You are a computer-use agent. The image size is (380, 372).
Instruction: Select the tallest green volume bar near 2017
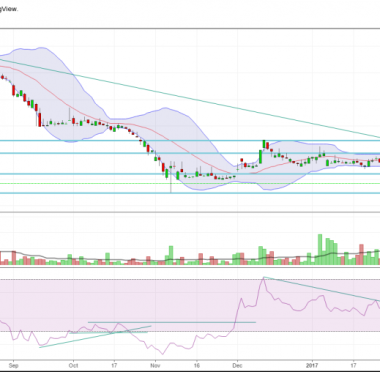tap(320, 249)
